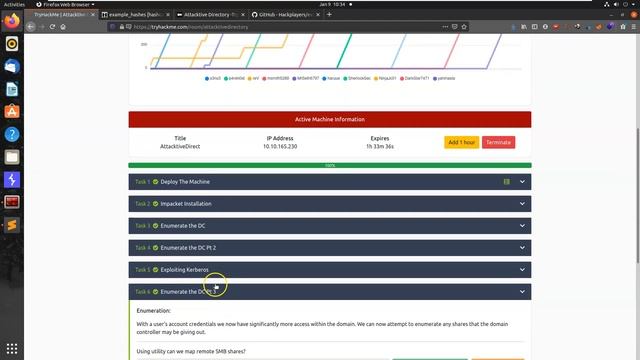640x360 pixels.
Task: Open Rhythmbox from the dock
Action: (12, 44)
